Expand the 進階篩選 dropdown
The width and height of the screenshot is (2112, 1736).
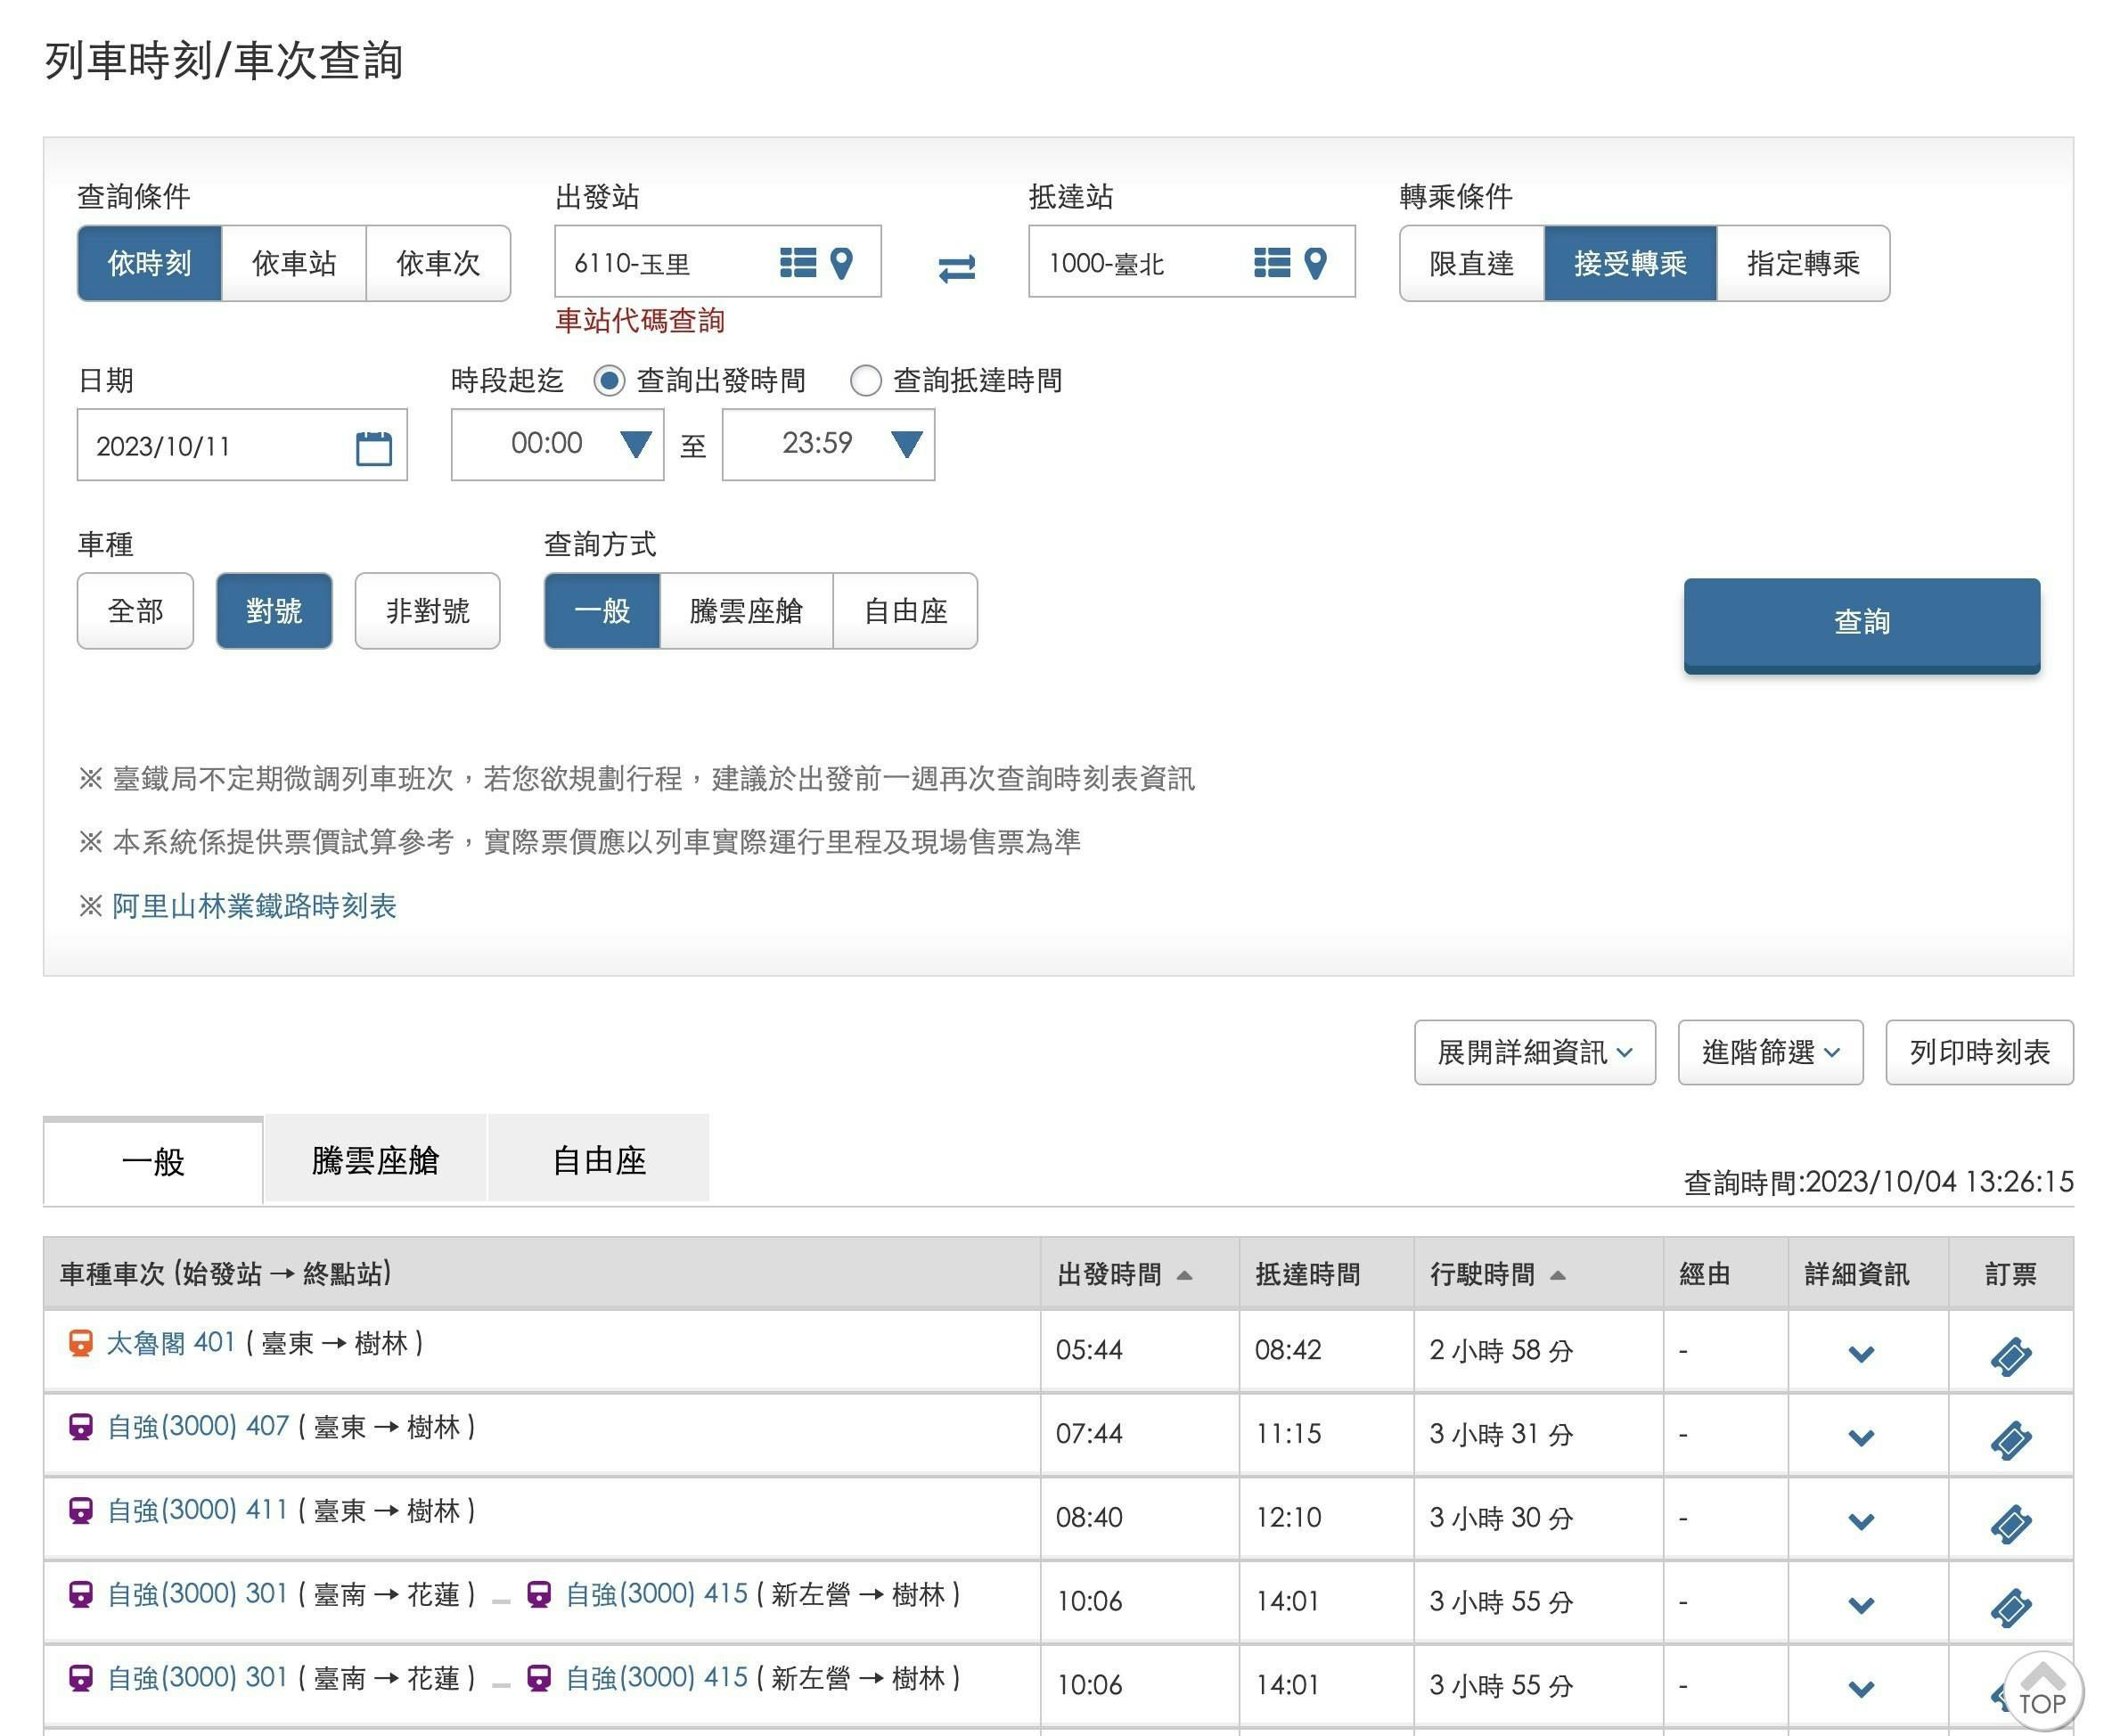1769,1052
